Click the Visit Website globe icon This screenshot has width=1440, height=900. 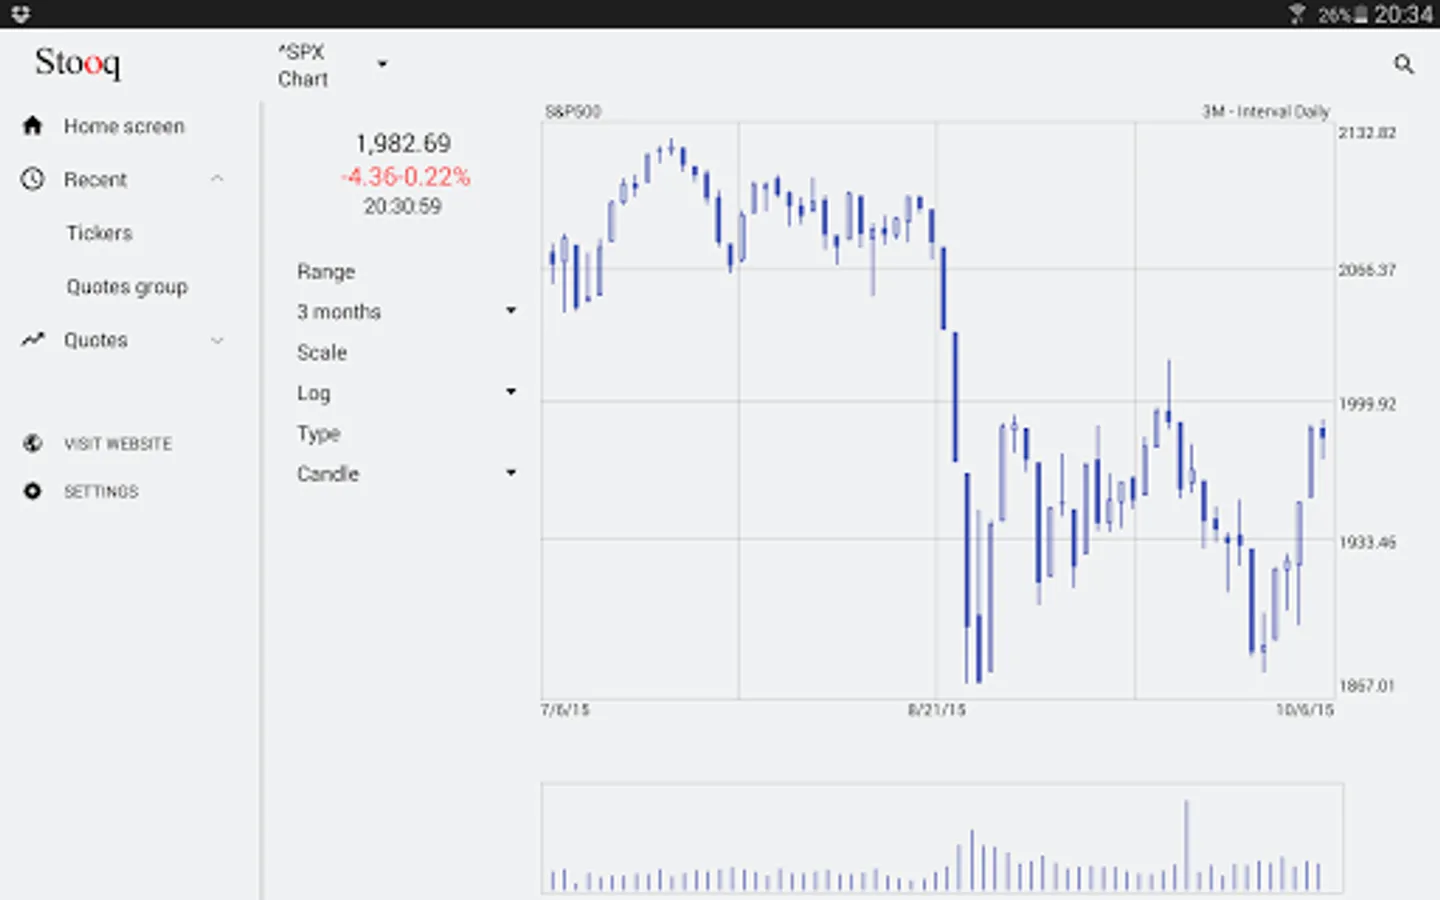pos(33,443)
